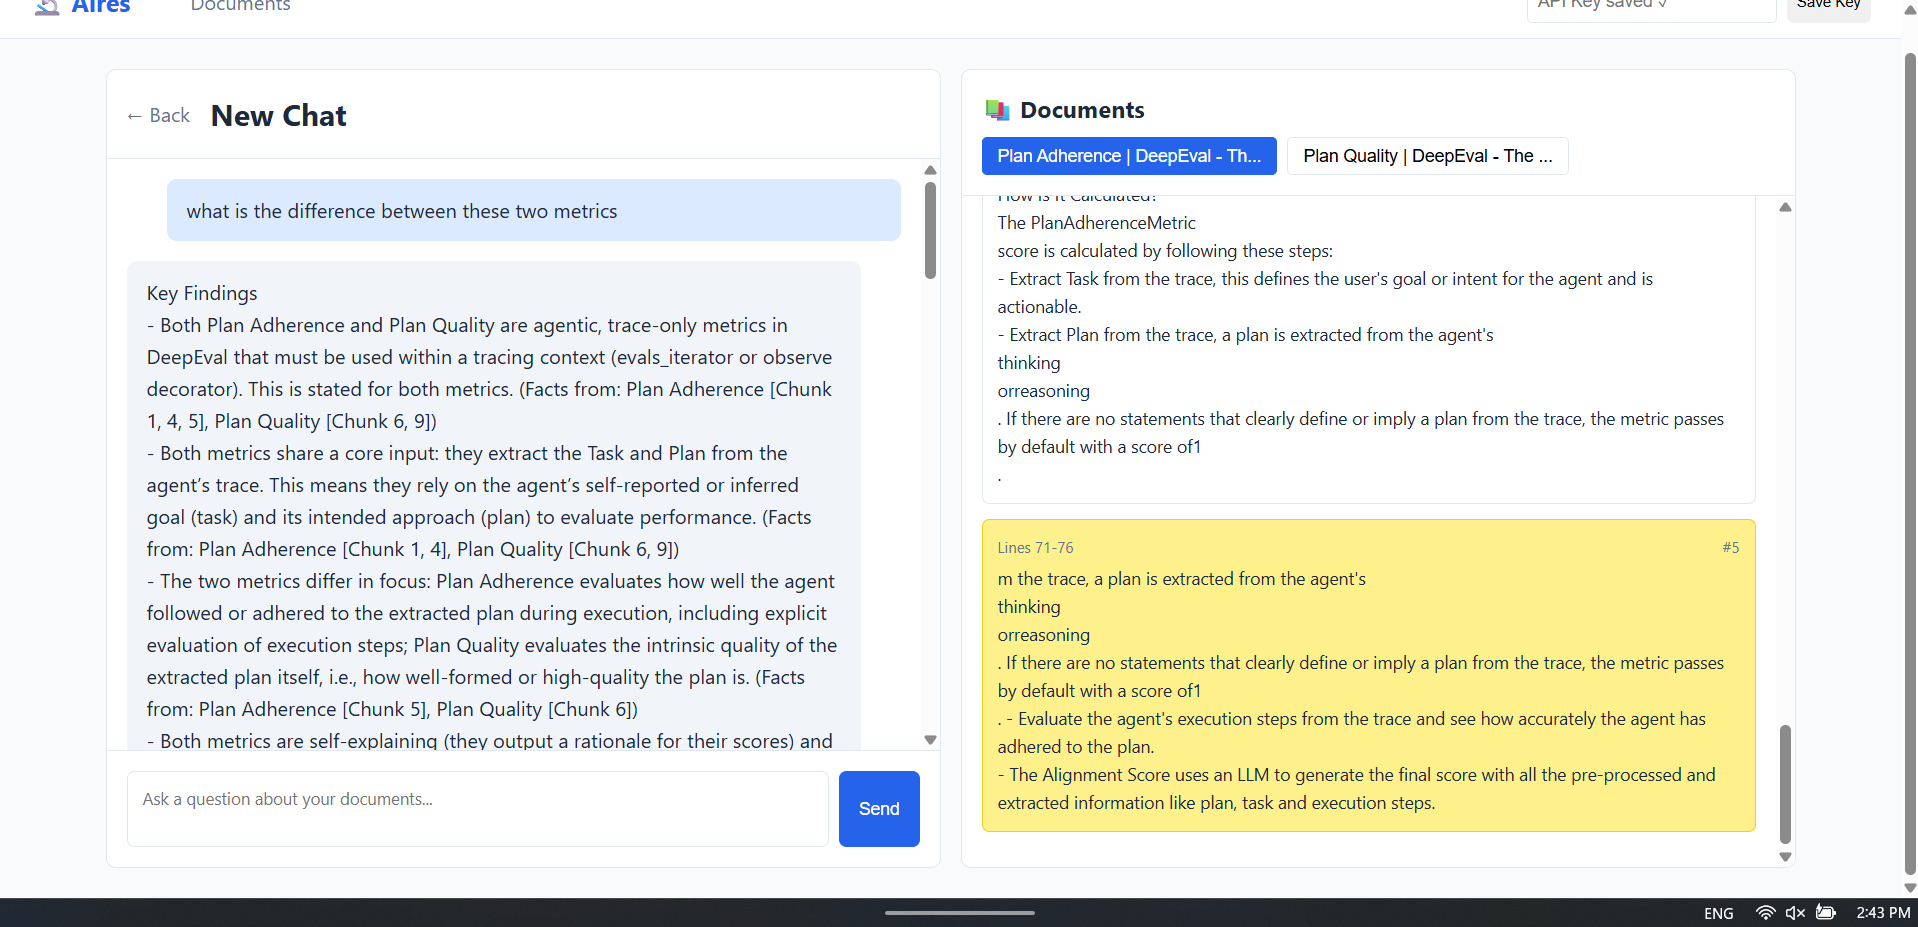The width and height of the screenshot is (1918, 927).
Task: Click the chat panel scrollbar thumb
Action: (x=930, y=230)
